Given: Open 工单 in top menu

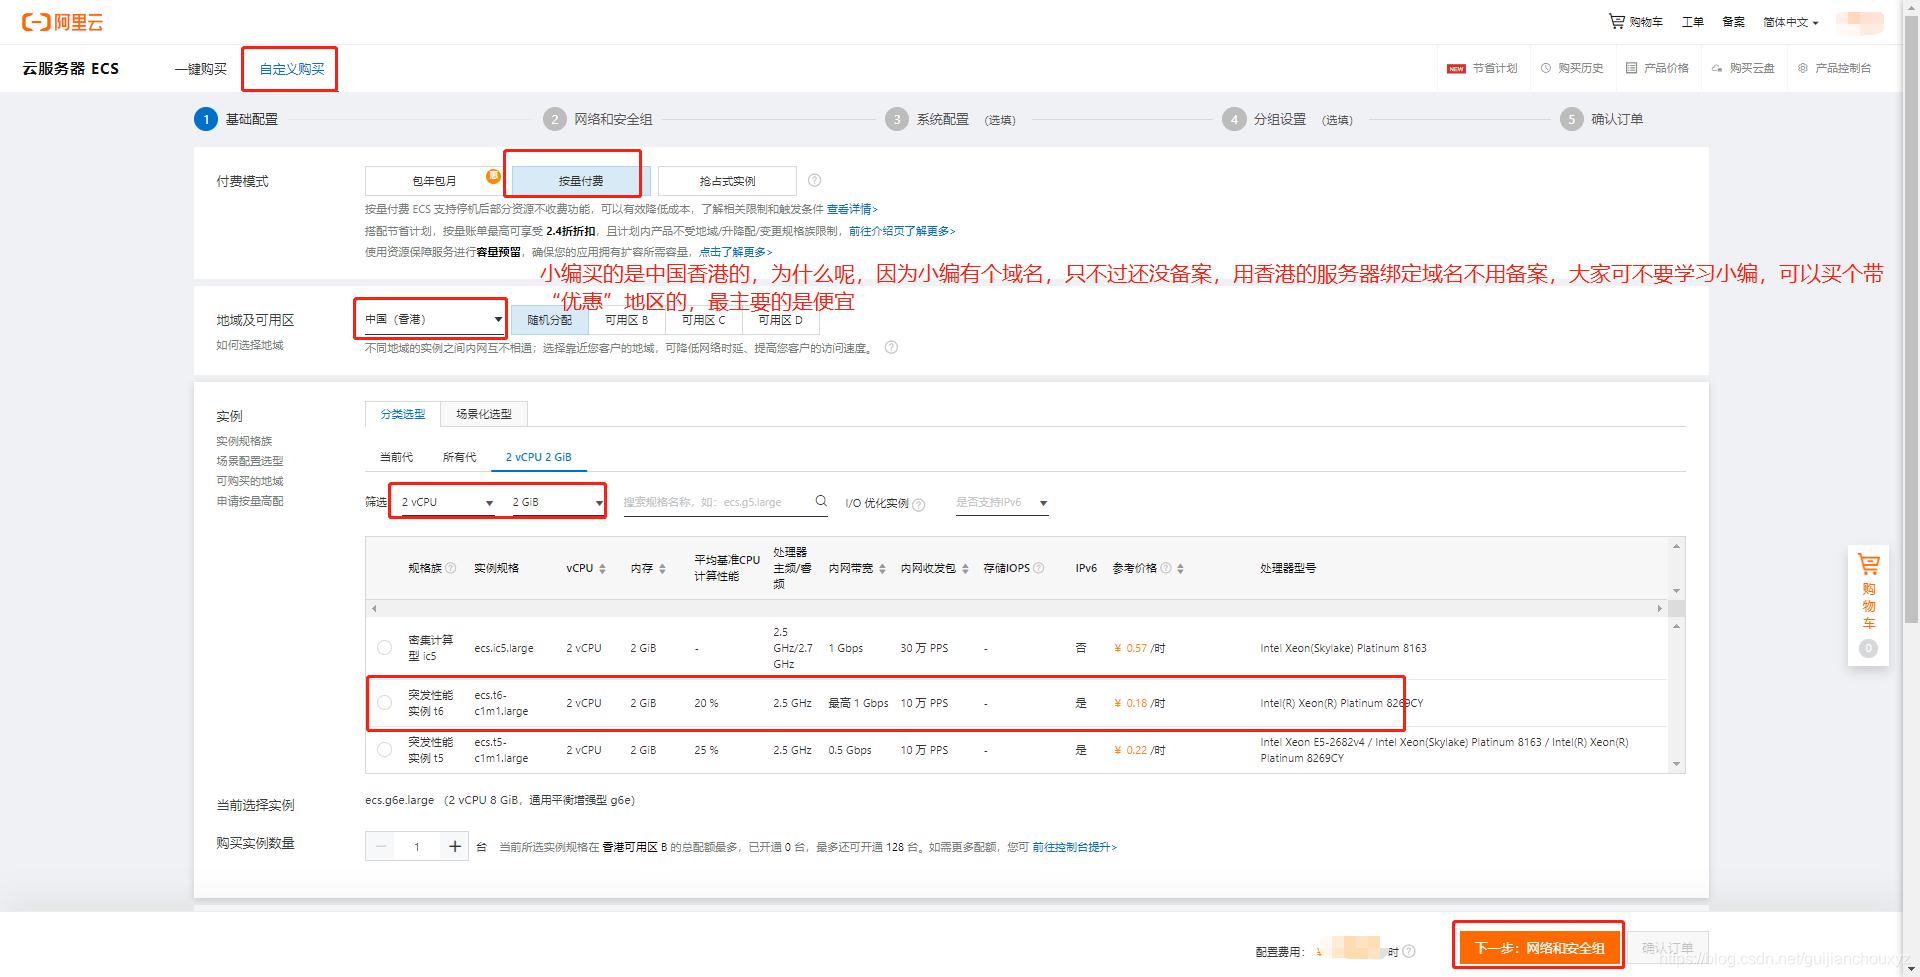Looking at the screenshot, I should 1693,22.
